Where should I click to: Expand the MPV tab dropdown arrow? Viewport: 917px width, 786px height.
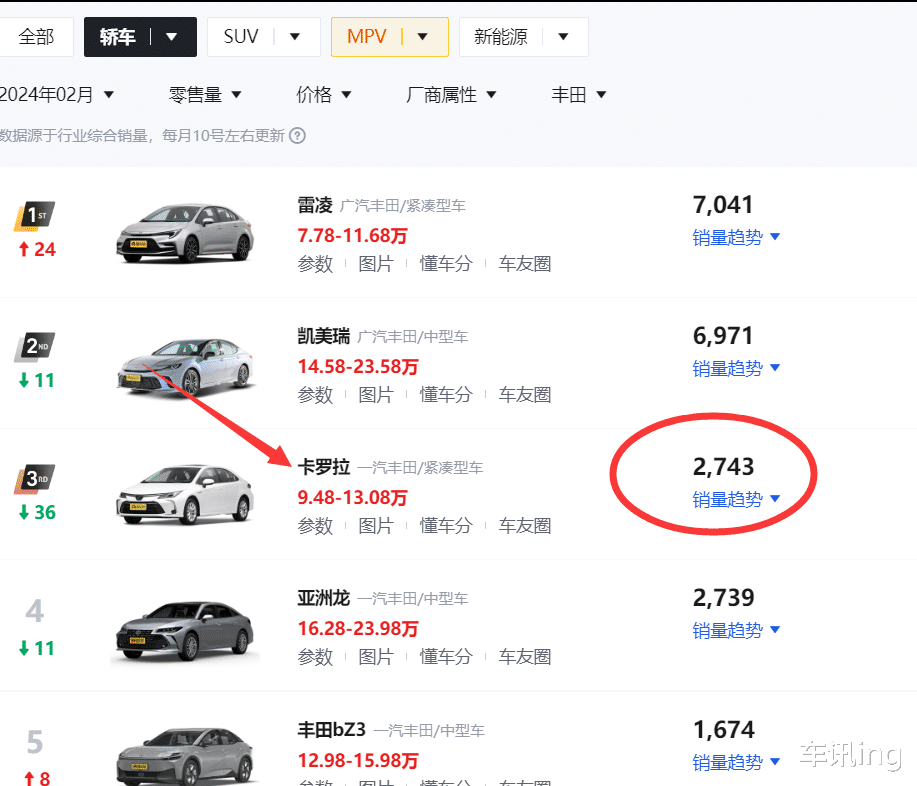[422, 37]
